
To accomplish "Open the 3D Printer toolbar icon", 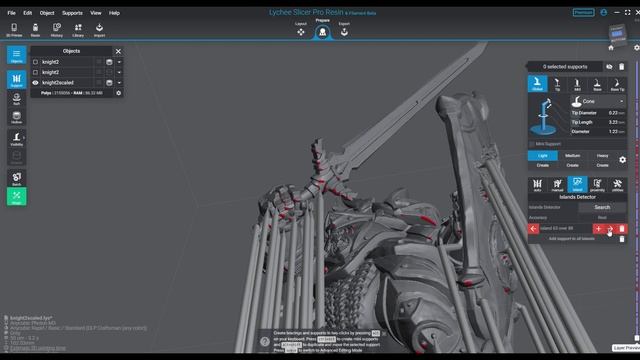I will click(x=14, y=30).
